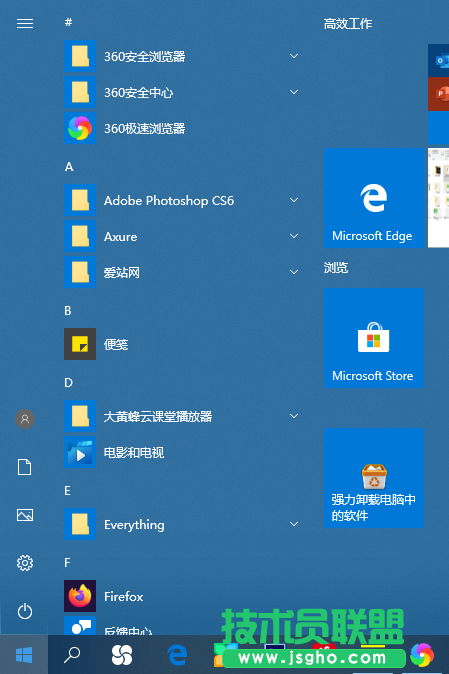The height and width of the screenshot is (674, 449).
Task: Click the 电影和电视 label text
Action: click(x=134, y=453)
